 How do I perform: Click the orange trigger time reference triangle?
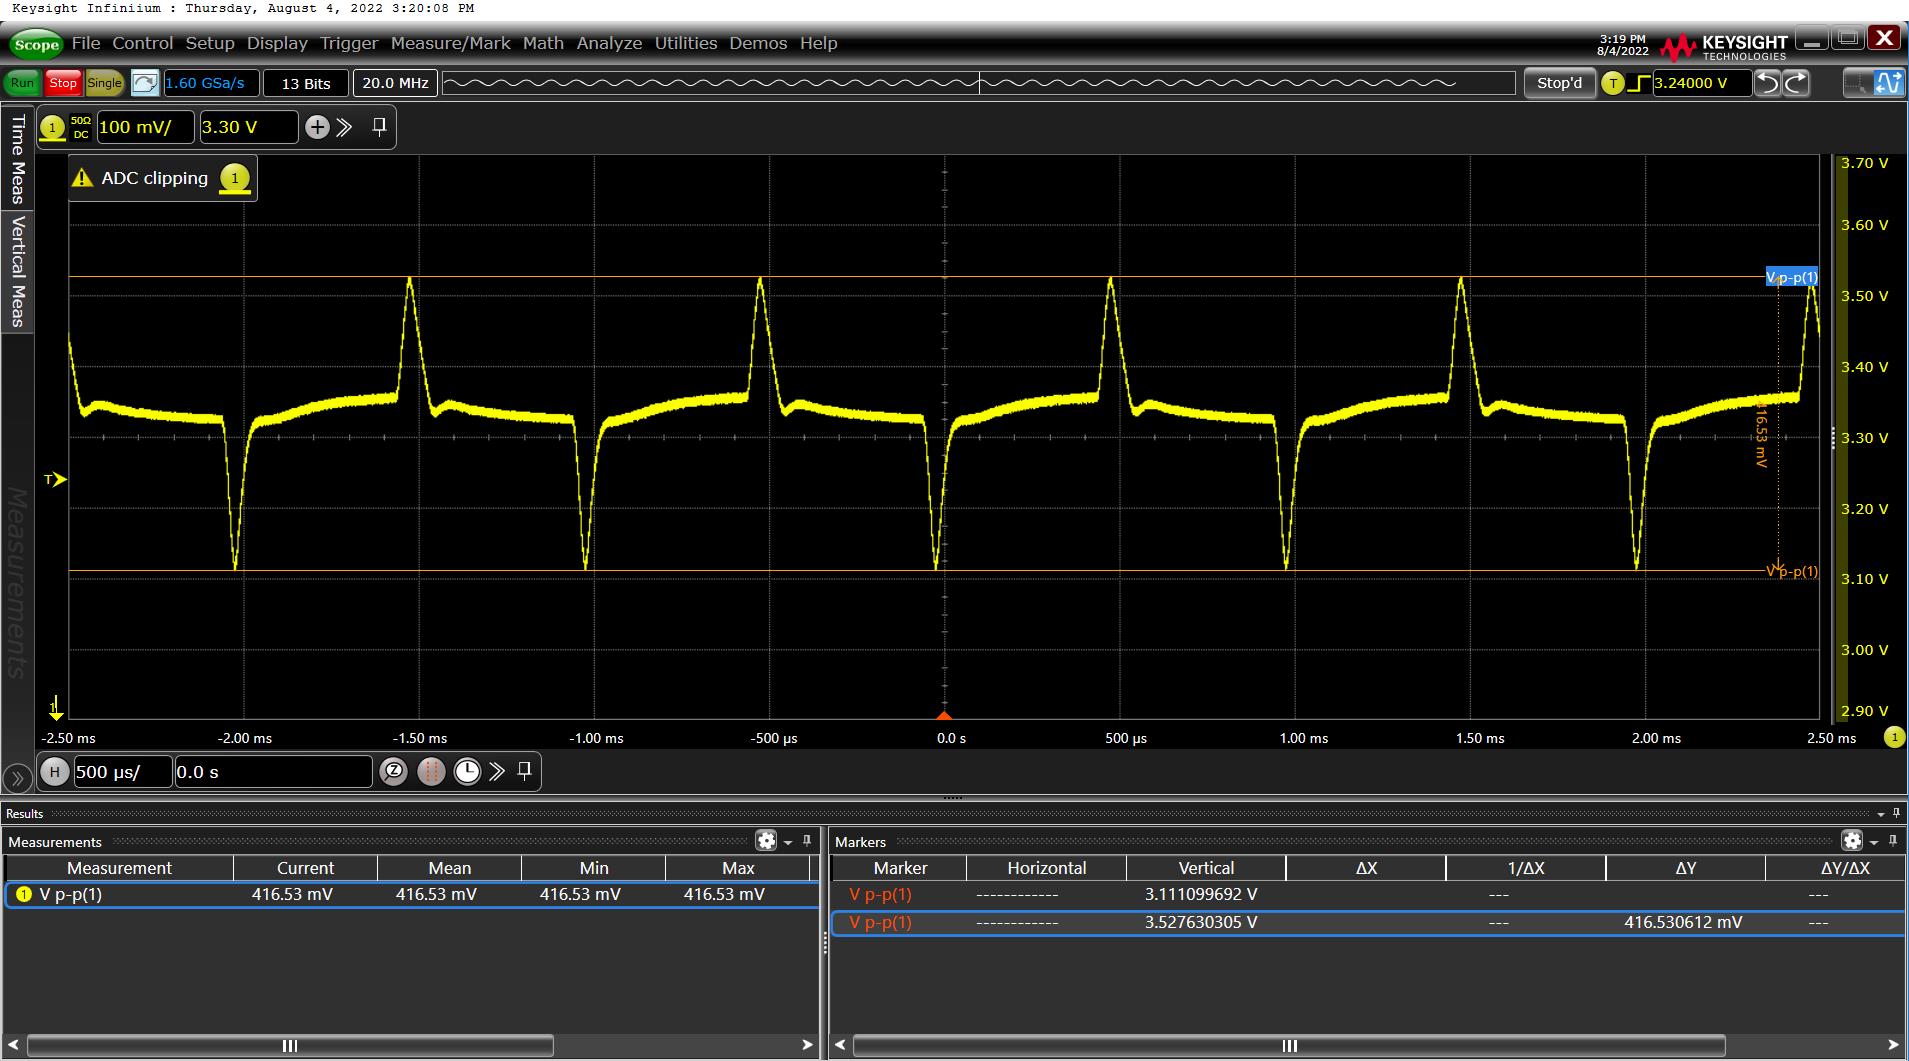(x=944, y=714)
